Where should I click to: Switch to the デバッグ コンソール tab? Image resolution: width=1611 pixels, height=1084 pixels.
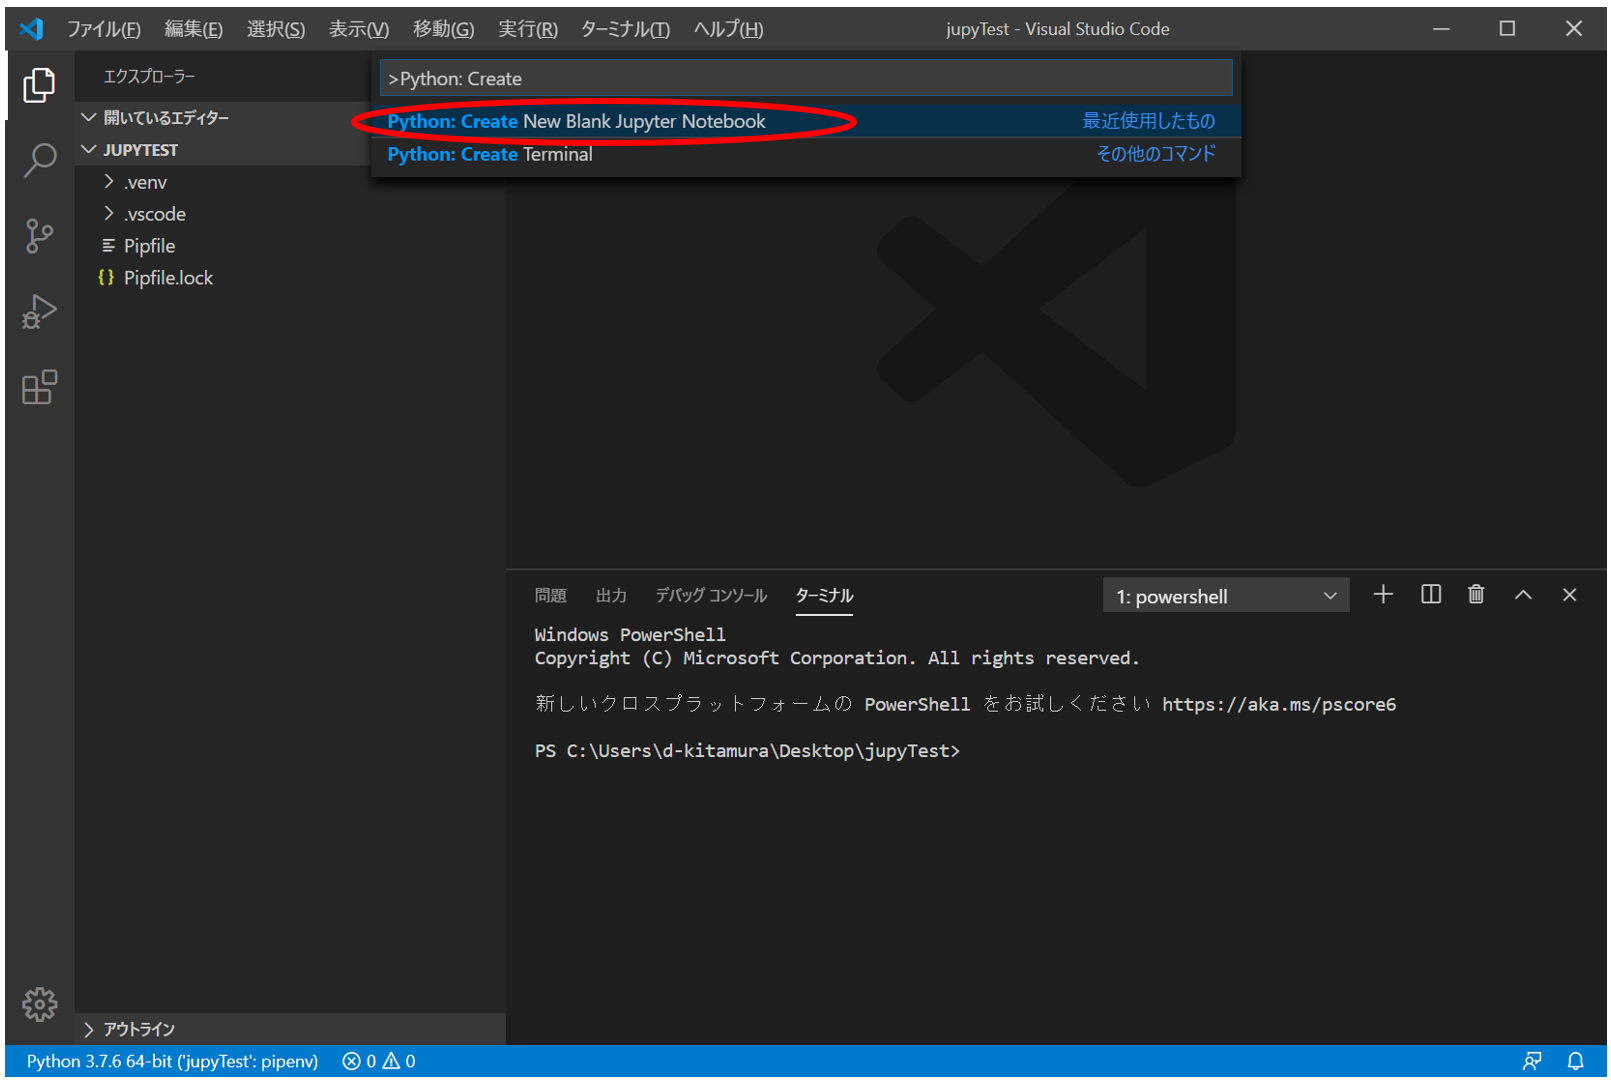[x=711, y=596]
